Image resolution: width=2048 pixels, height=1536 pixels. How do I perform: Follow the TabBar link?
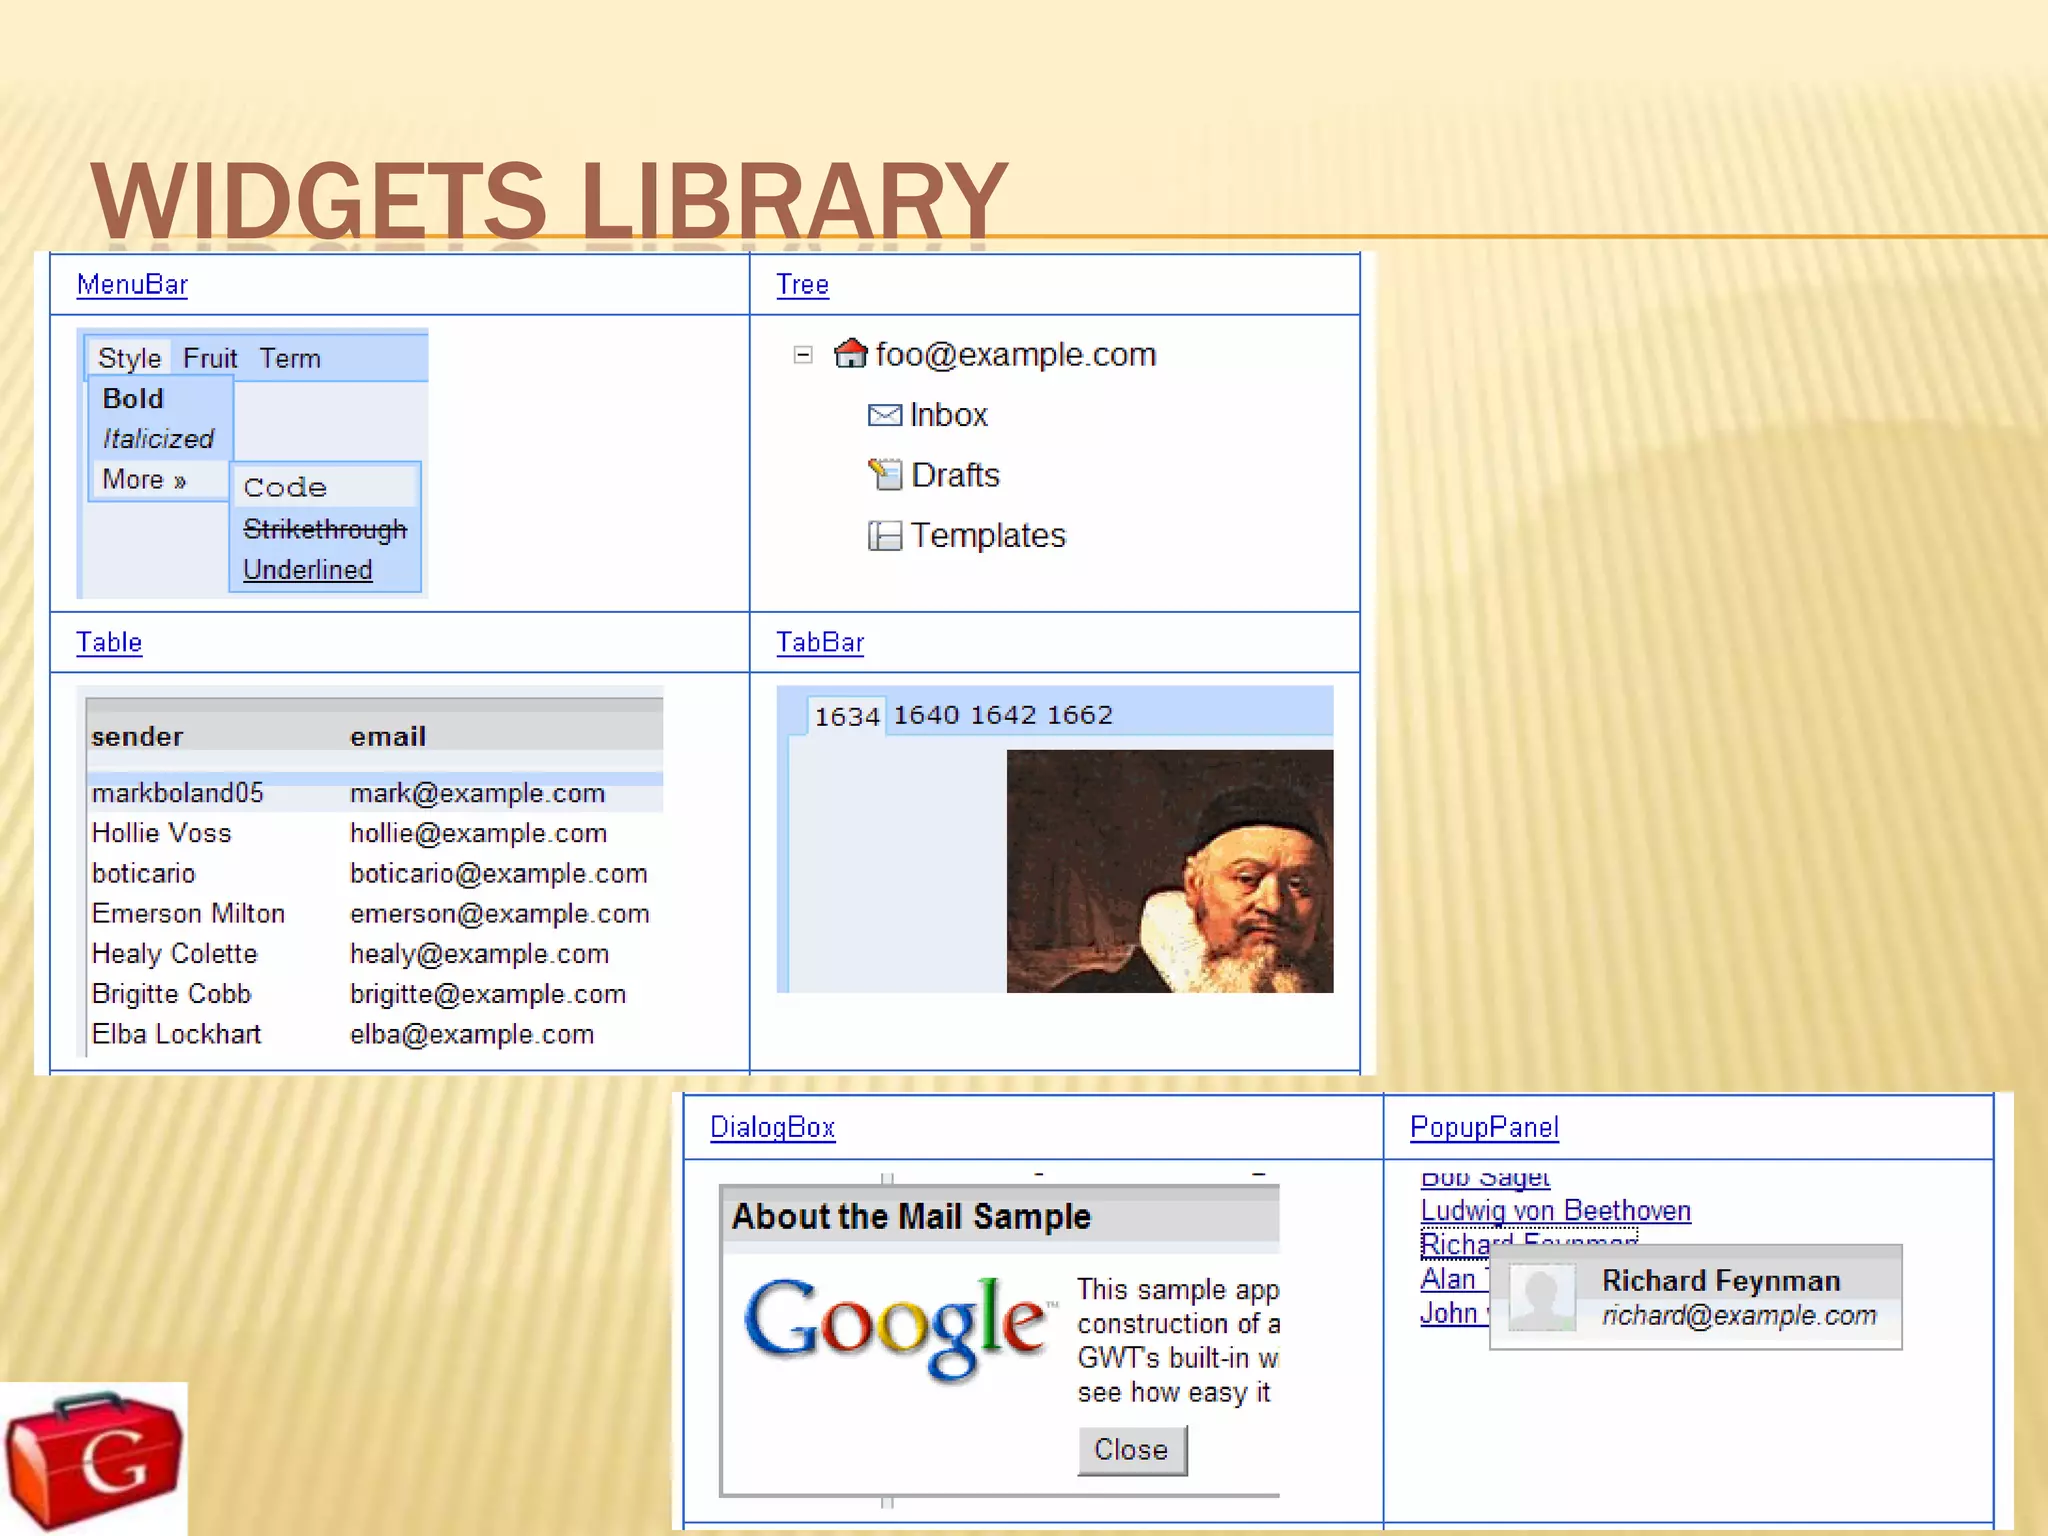click(x=820, y=642)
